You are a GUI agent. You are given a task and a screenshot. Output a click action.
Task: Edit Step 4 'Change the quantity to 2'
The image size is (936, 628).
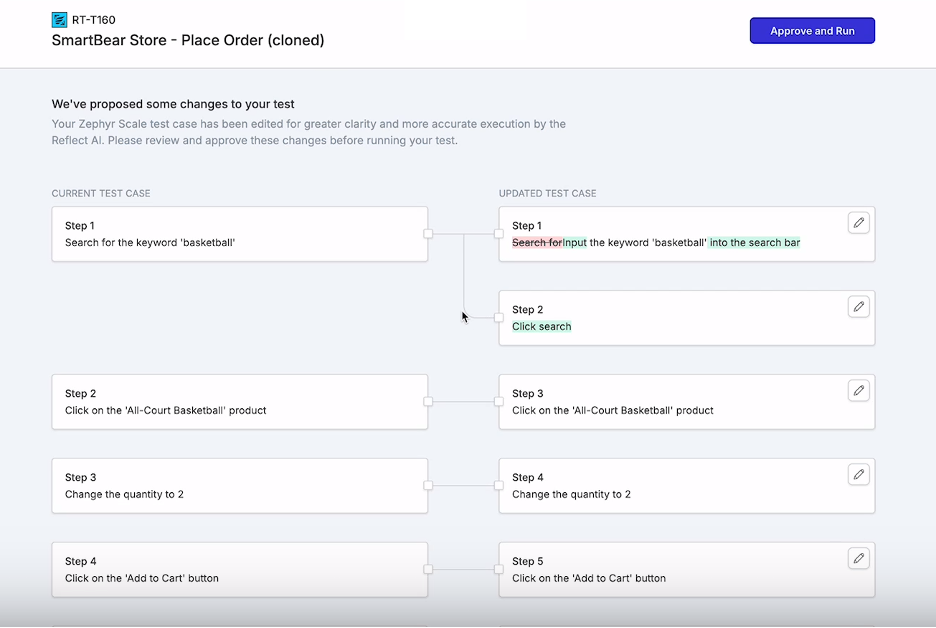coord(858,474)
